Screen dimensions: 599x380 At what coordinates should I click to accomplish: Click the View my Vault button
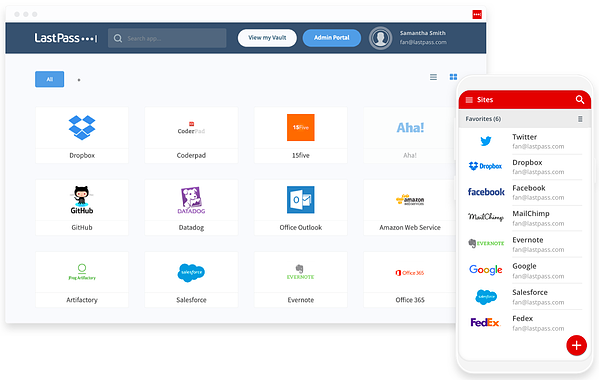pos(267,38)
